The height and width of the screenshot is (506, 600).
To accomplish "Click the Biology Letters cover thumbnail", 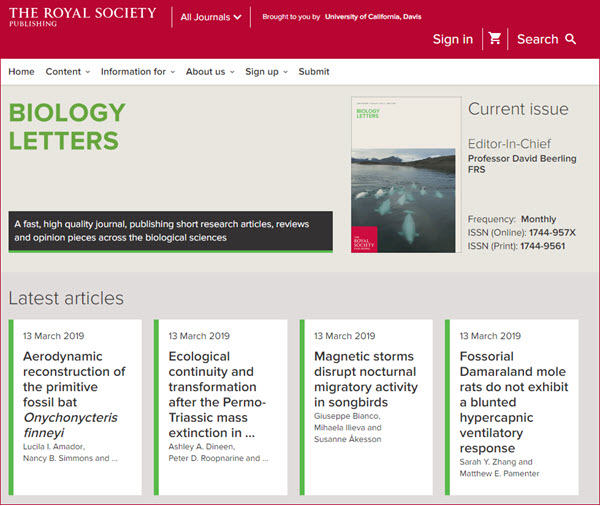I will pyautogui.click(x=406, y=175).
